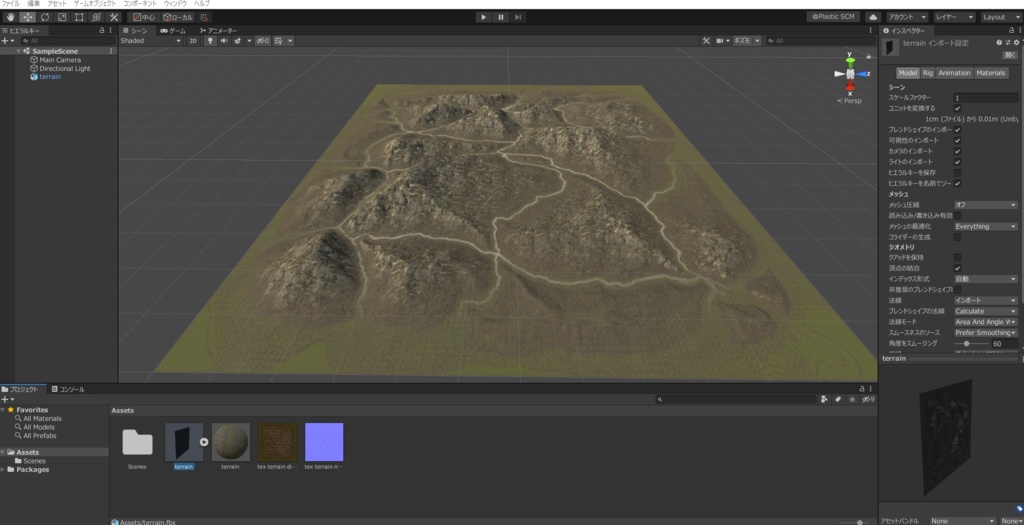Viewport: 1024px width, 525px height.
Task: Filter project search by type icon
Action: pos(824,399)
